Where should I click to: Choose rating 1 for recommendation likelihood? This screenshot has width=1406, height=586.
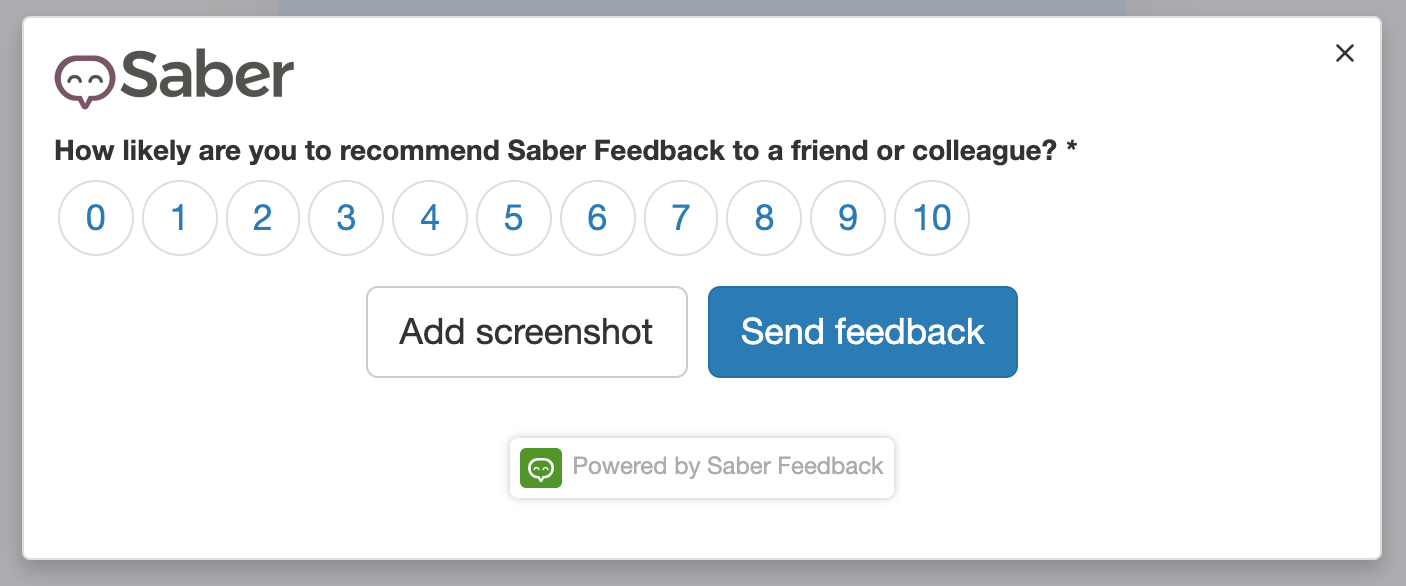pyautogui.click(x=180, y=218)
